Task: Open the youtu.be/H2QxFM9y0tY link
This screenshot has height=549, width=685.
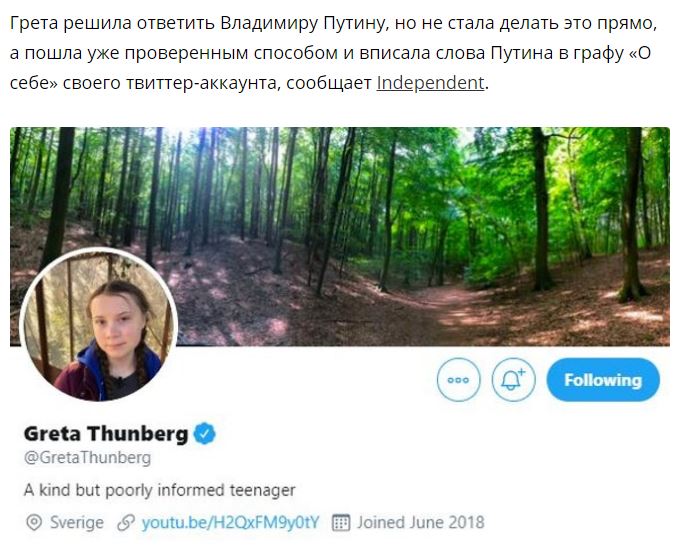Action: click(230, 522)
